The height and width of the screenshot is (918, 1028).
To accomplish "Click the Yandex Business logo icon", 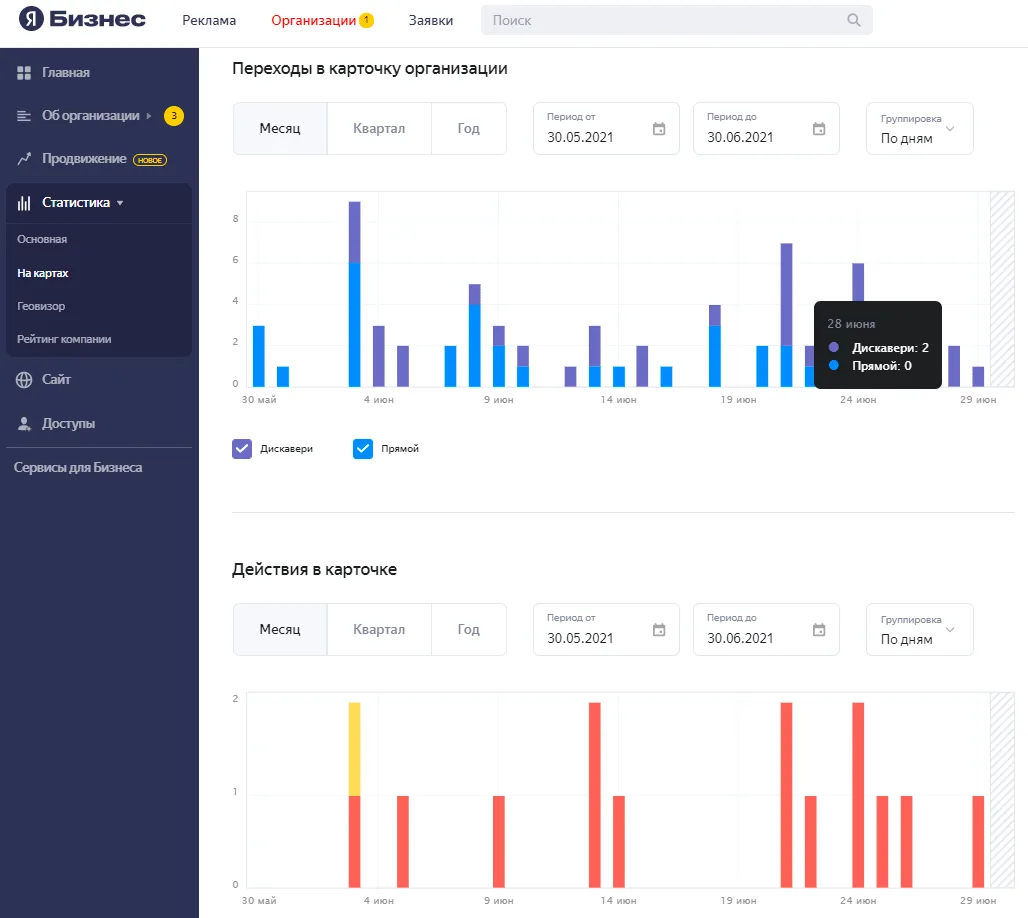I will pos(31,19).
